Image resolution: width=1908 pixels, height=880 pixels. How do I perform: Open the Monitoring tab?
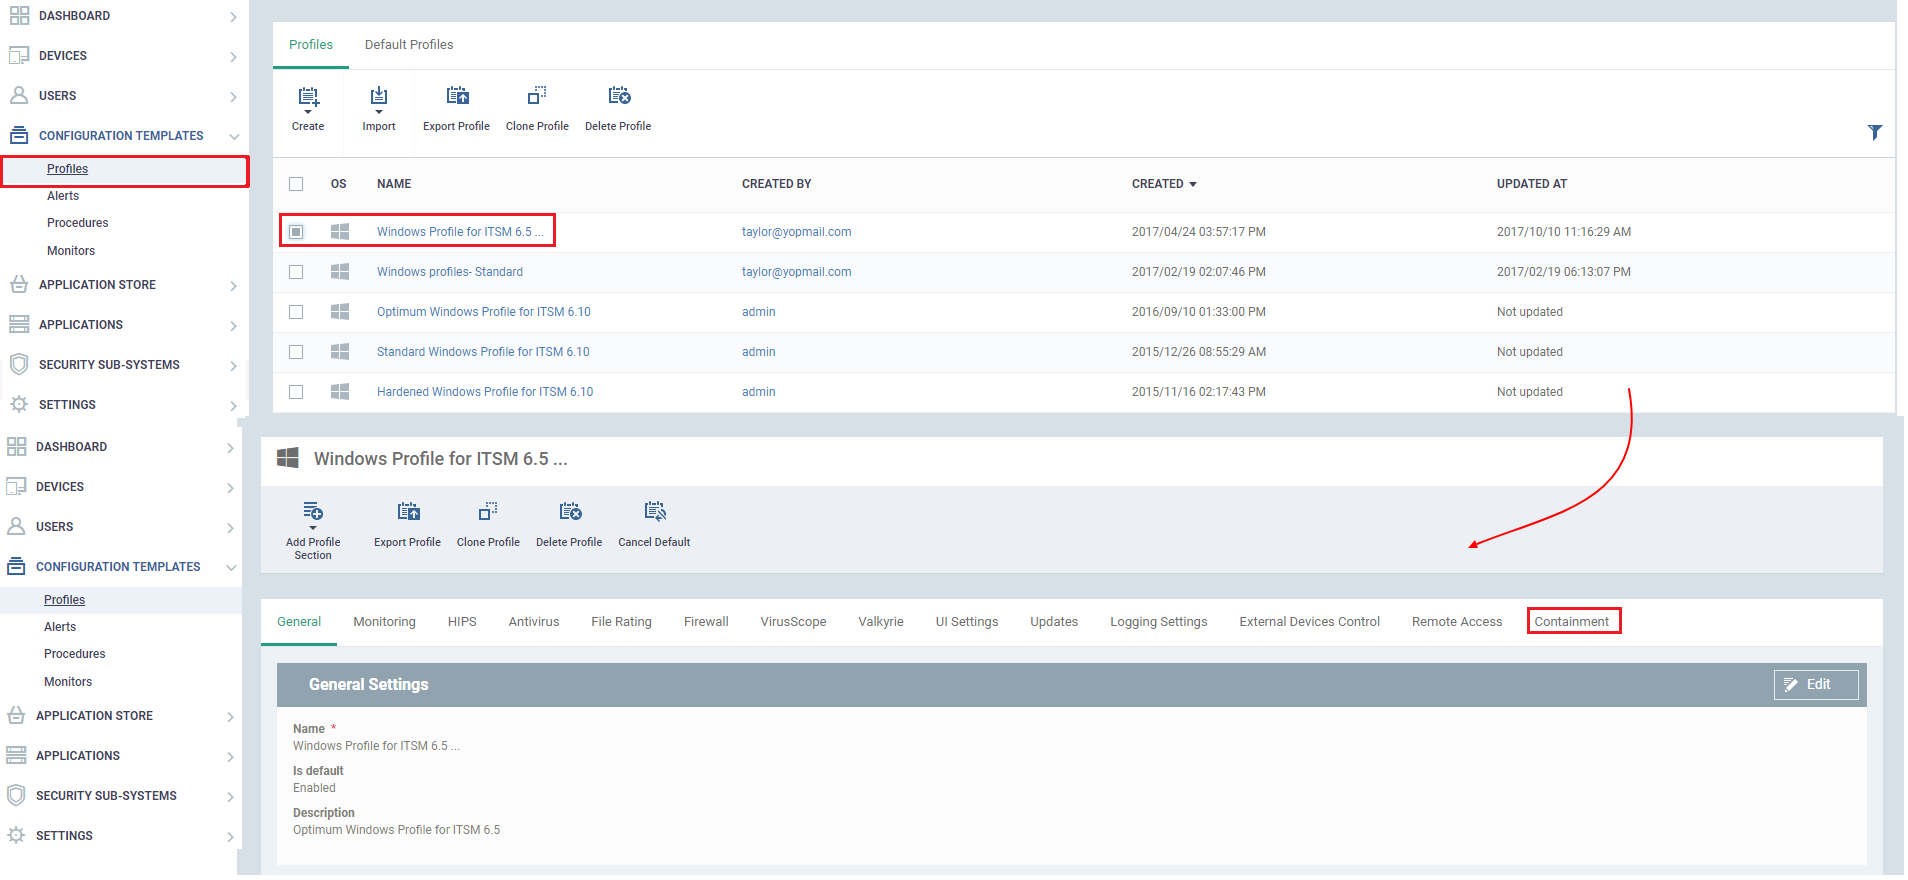pyautogui.click(x=384, y=622)
